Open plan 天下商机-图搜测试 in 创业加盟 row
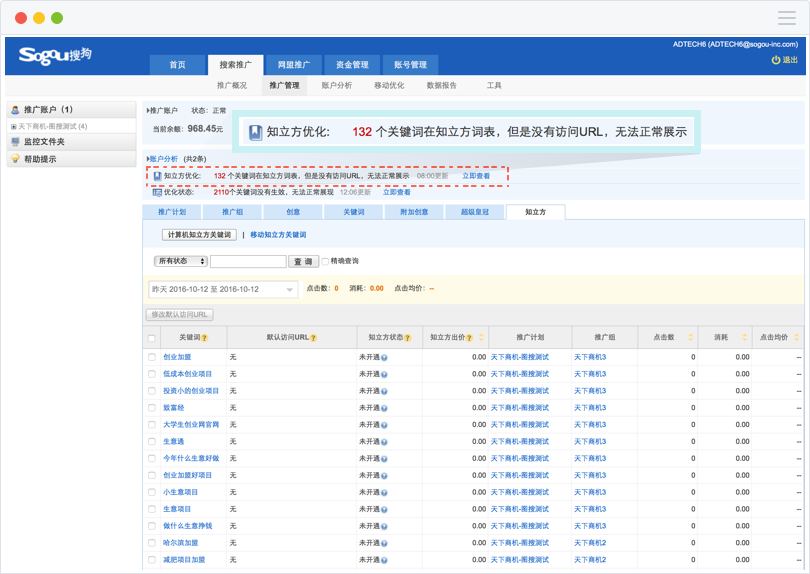810x574 pixels. pos(520,357)
